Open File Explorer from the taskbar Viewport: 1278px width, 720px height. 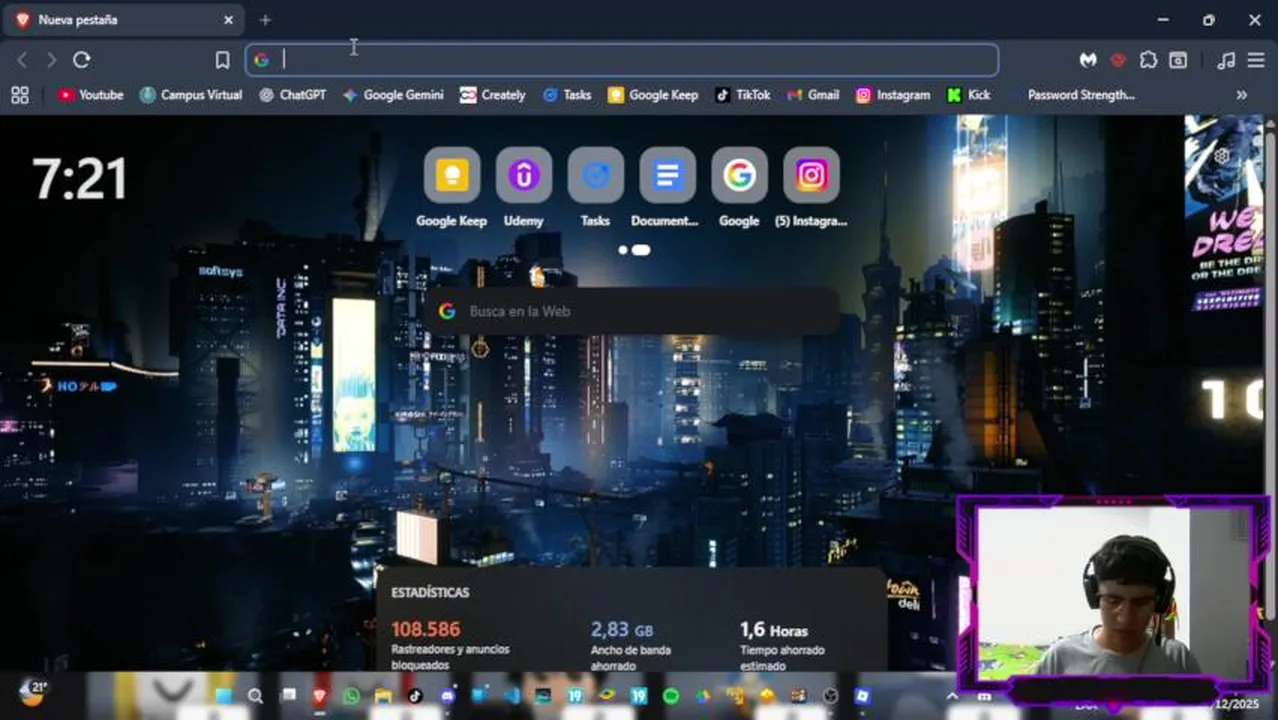click(383, 696)
